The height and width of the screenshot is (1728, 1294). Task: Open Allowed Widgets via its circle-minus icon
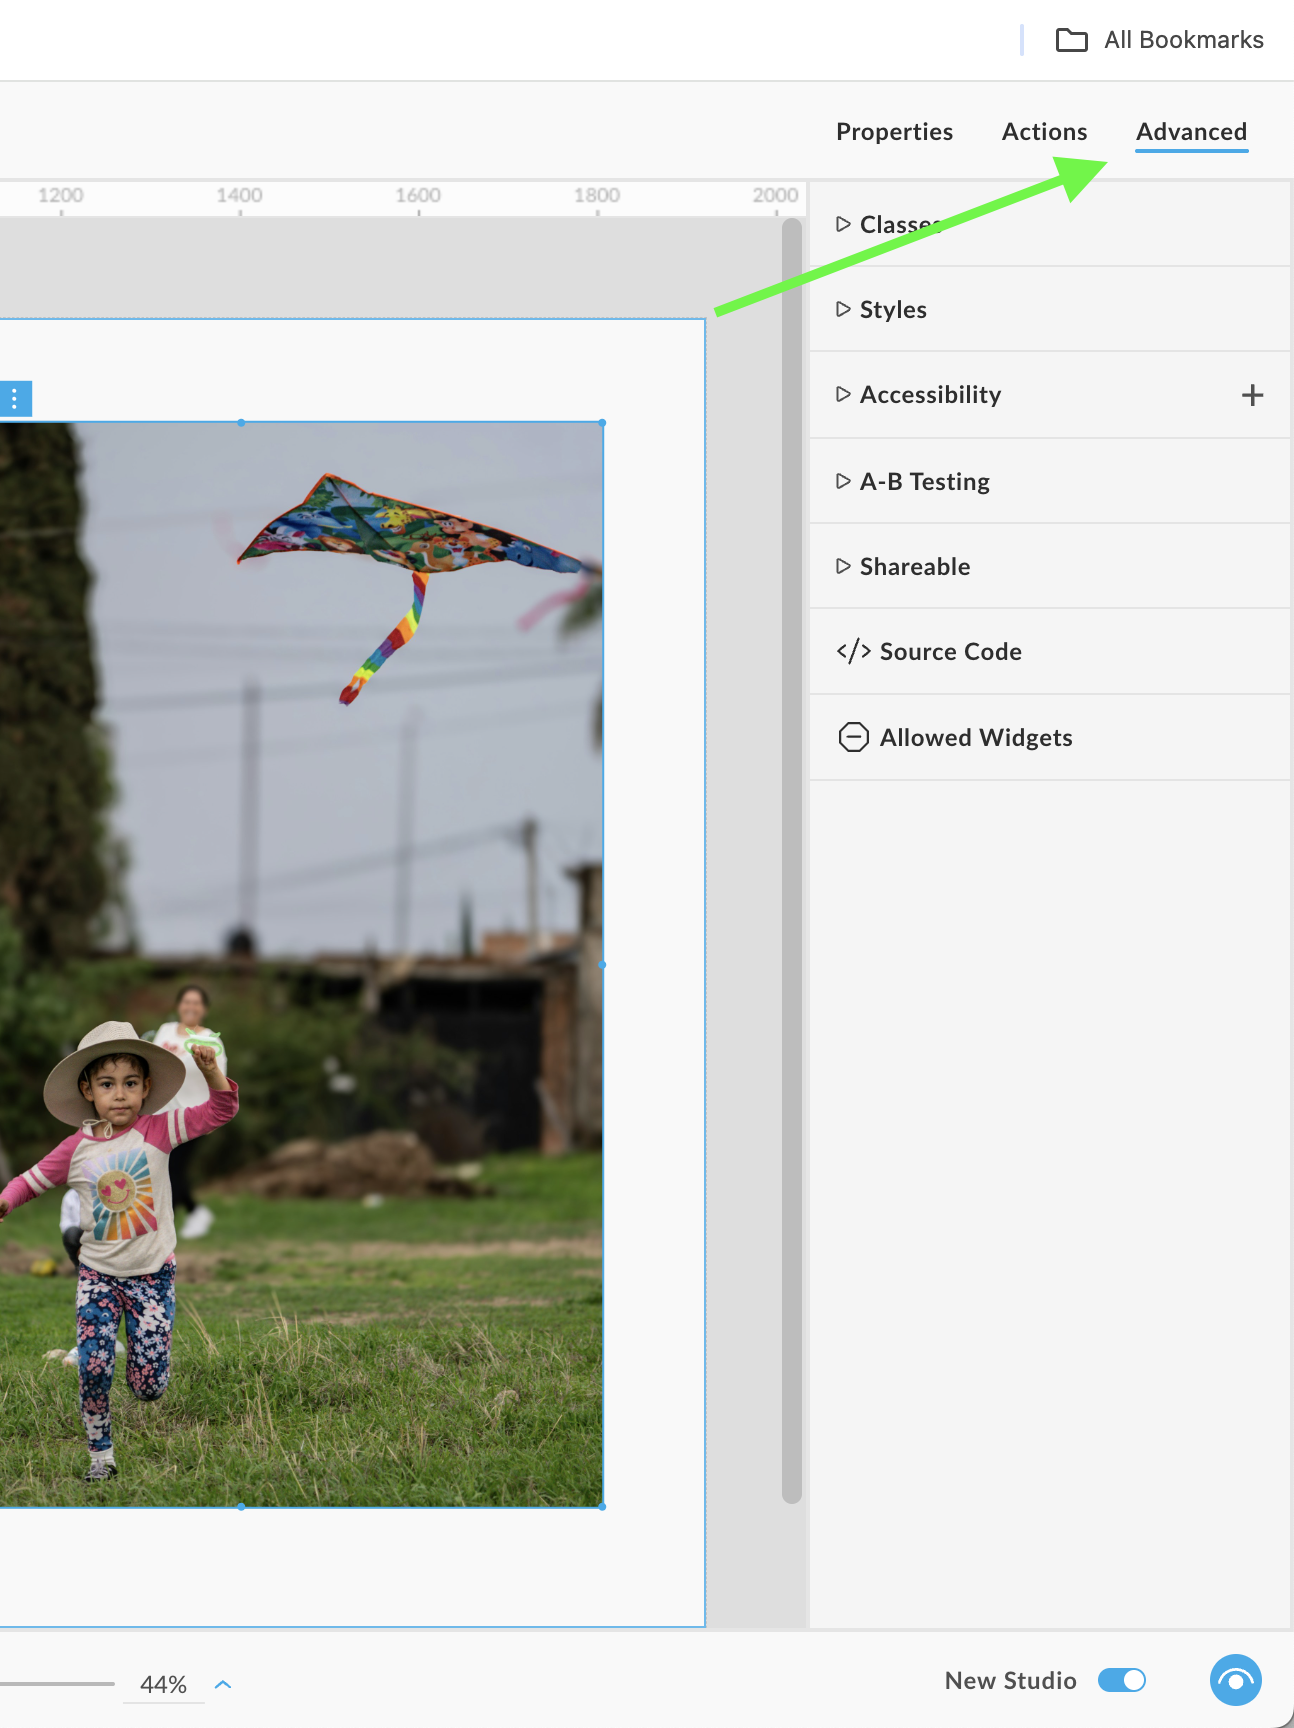(853, 737)
